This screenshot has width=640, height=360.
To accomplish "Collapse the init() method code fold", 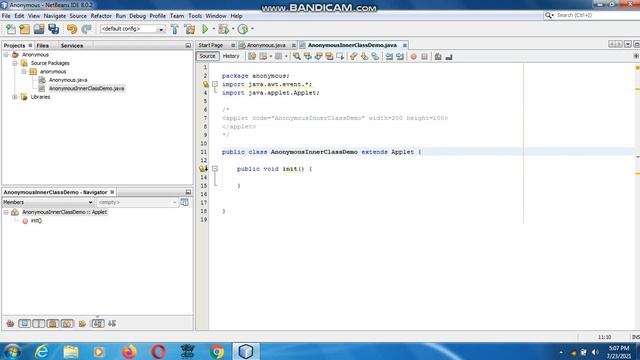I will pyautogui.click(x=215, y=169).
